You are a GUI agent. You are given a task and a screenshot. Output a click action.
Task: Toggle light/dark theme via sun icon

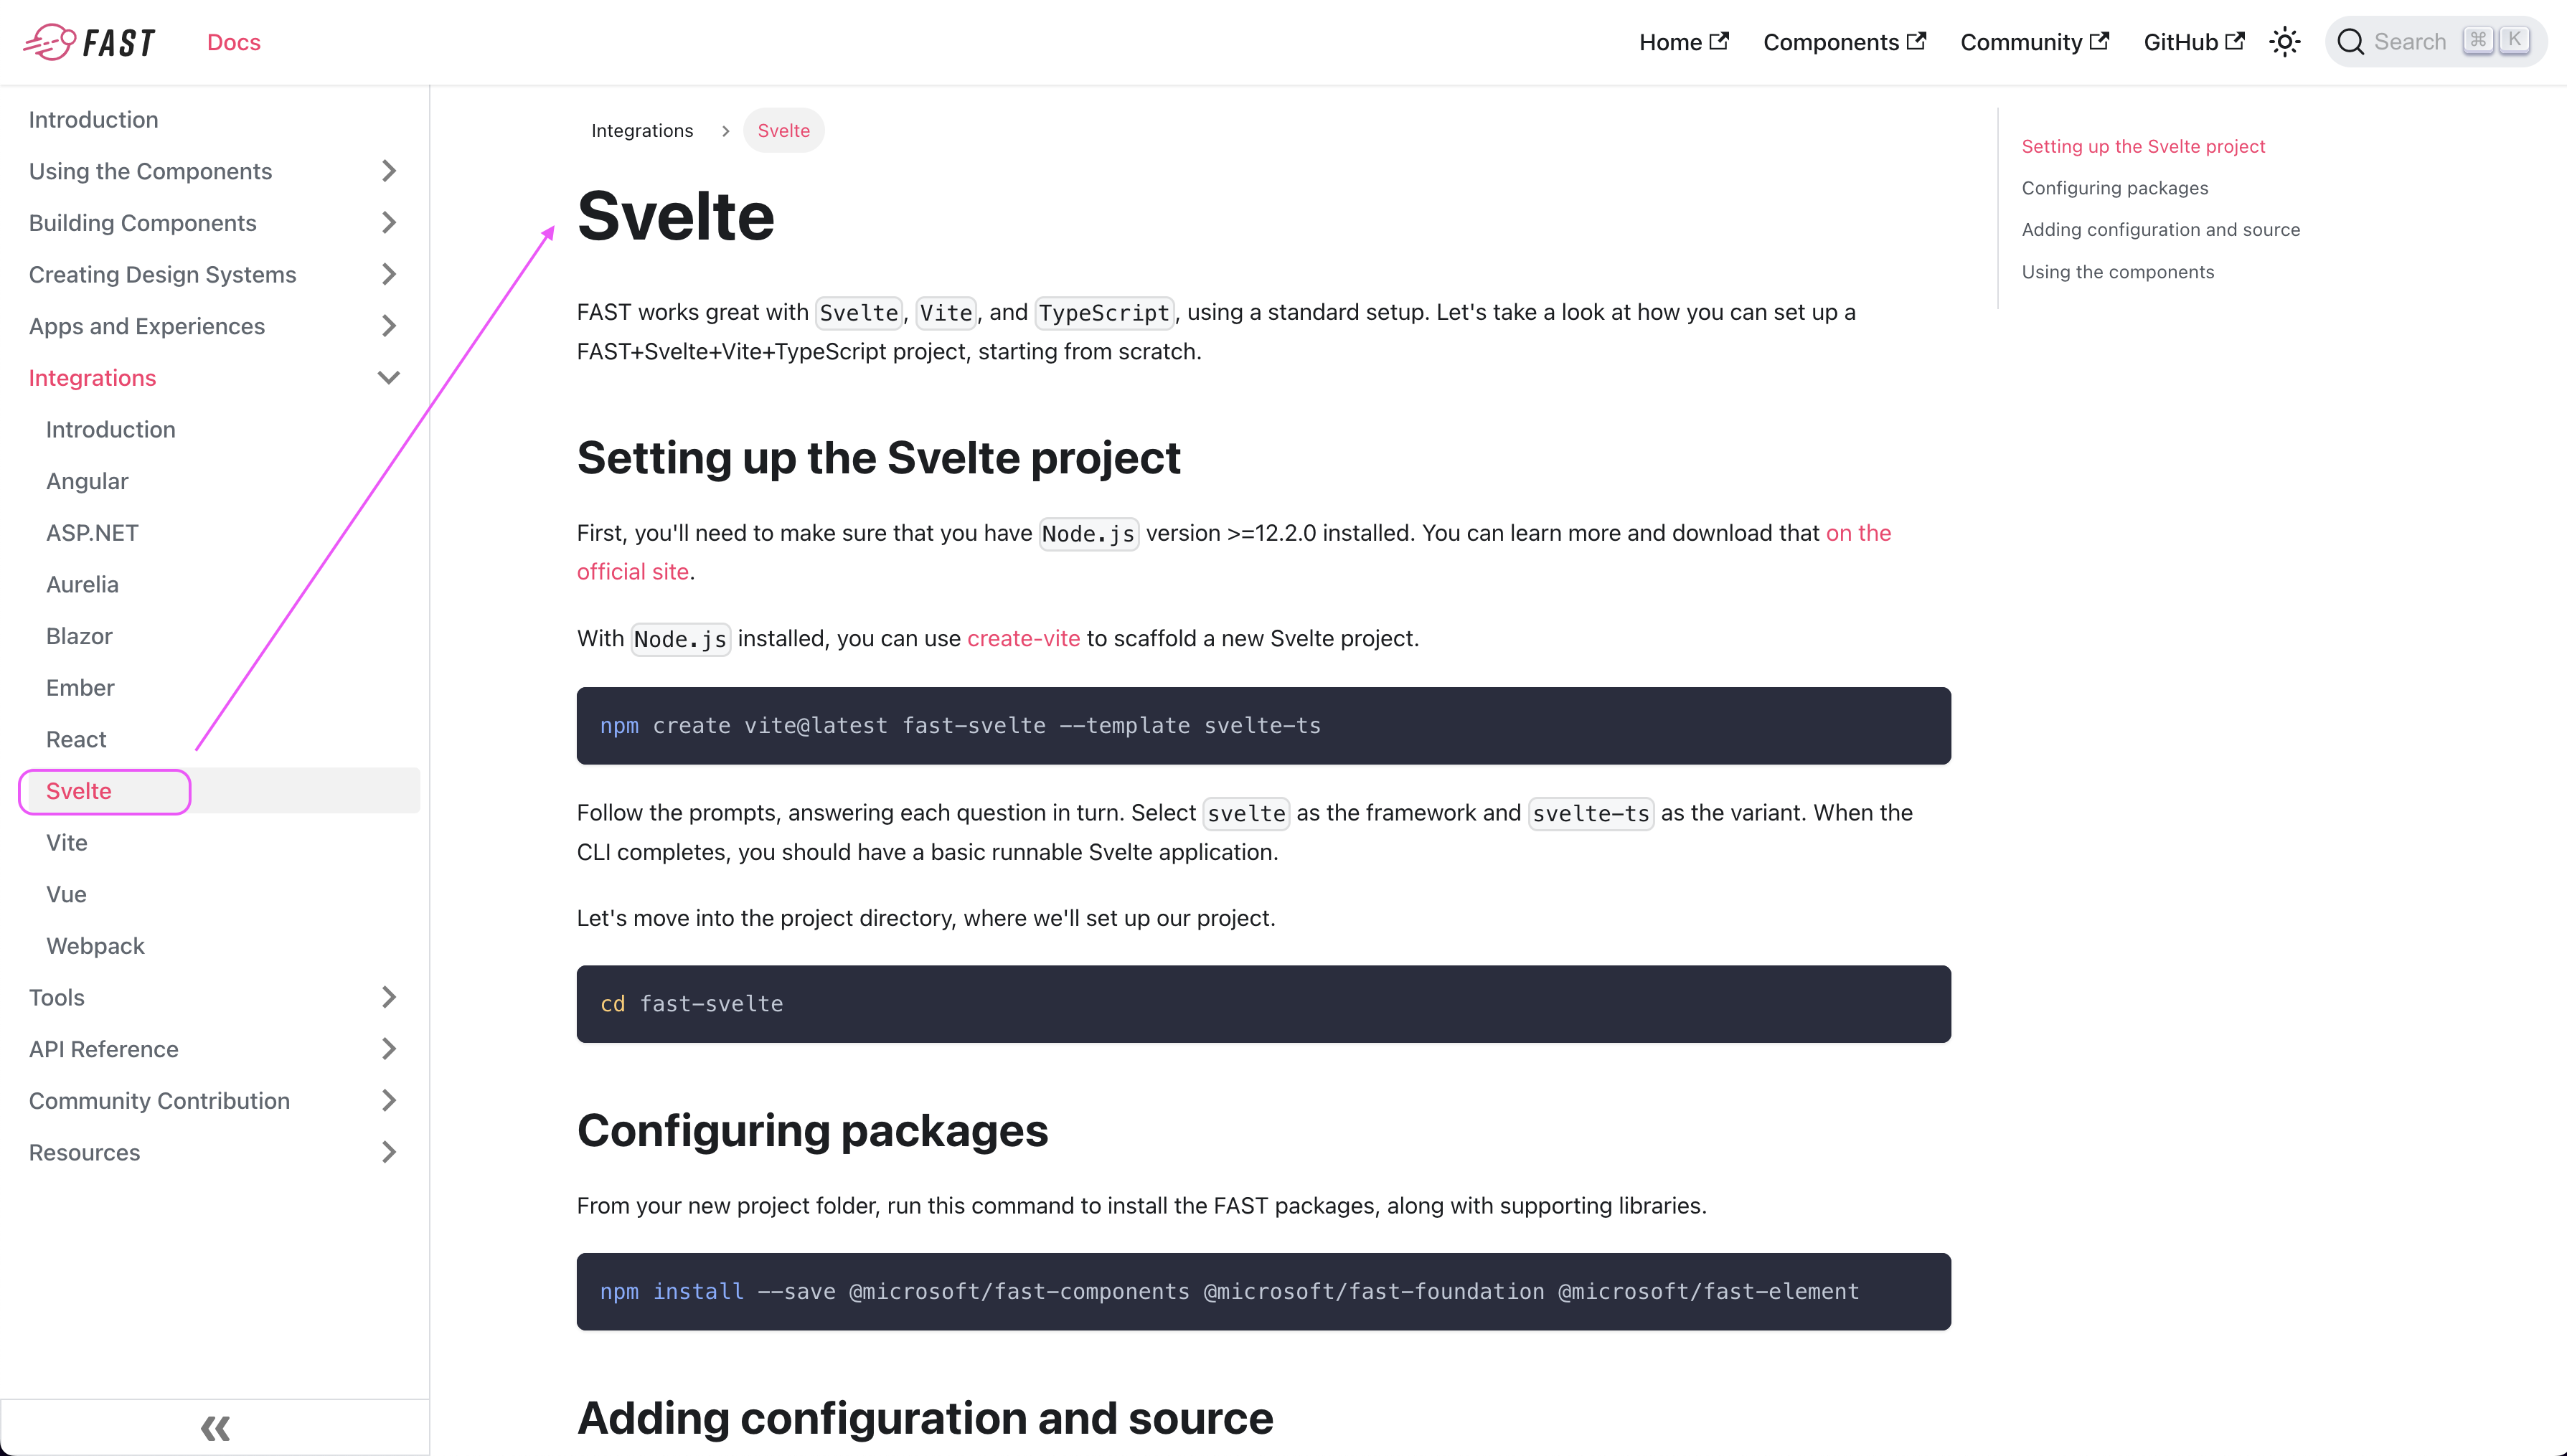pos(2285,41)
